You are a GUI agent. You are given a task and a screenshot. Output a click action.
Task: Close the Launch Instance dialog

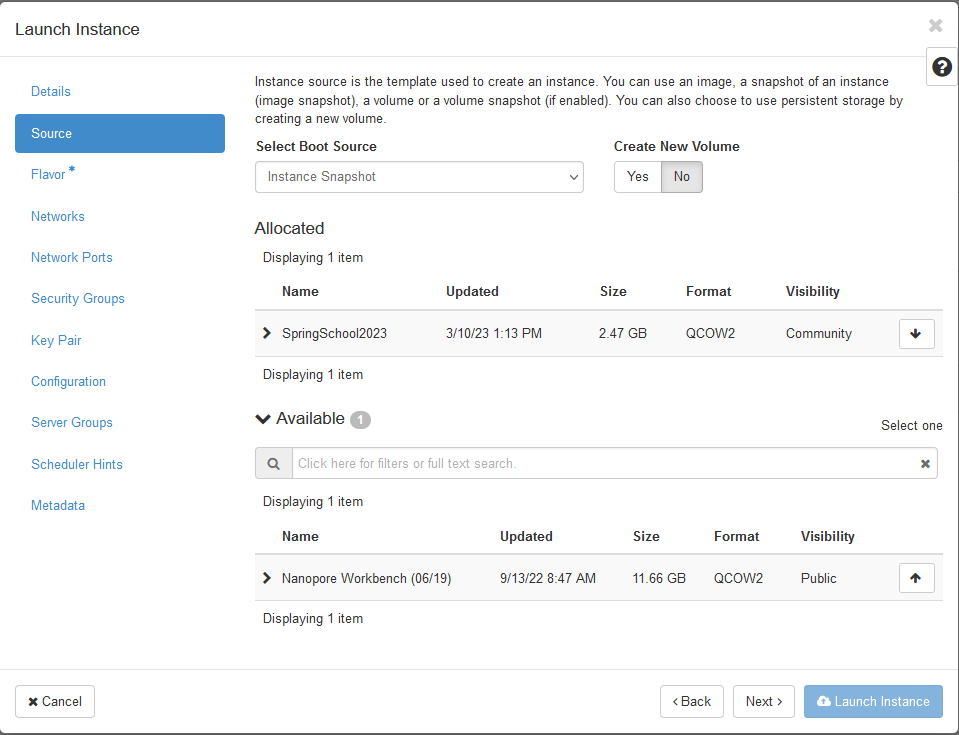pyautogui.click(x=935, y=26)
